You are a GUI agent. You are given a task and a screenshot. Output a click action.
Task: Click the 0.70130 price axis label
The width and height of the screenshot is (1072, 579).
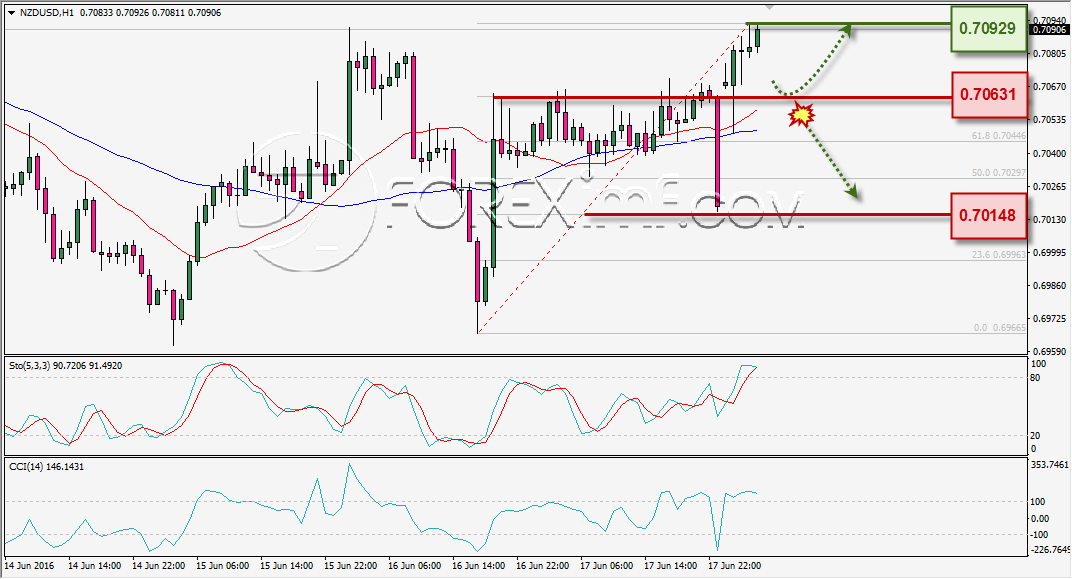click(x=1049, y=219)
